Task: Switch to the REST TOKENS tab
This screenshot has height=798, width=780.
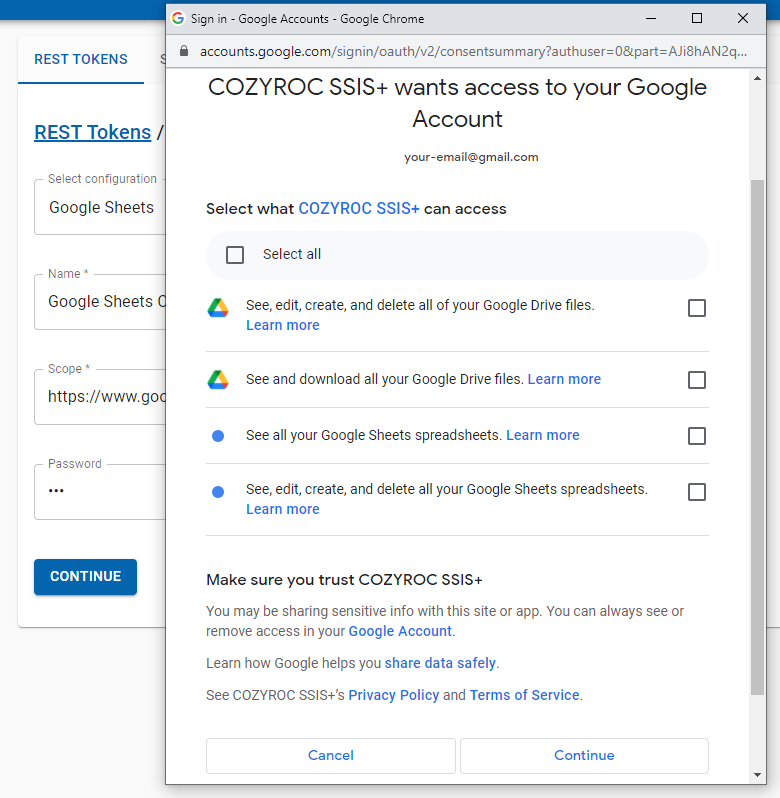Action: point(81,59)
